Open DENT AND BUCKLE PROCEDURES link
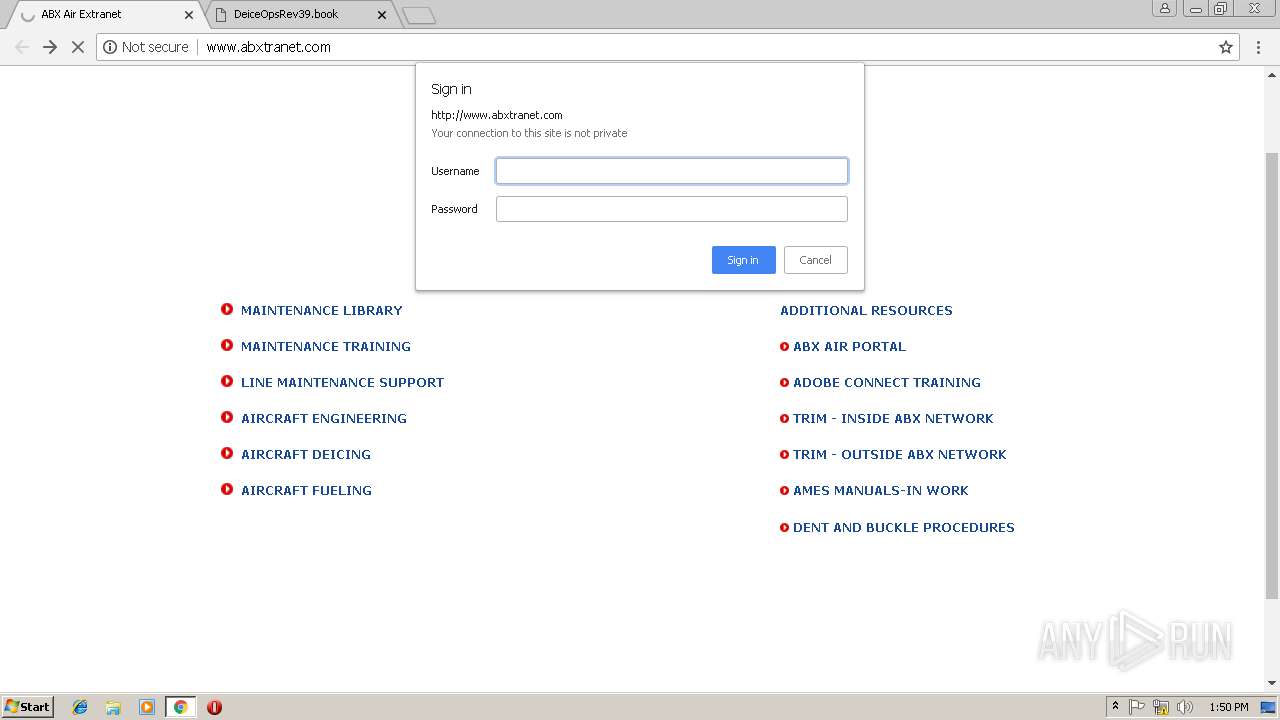 [x=903, y=528]
